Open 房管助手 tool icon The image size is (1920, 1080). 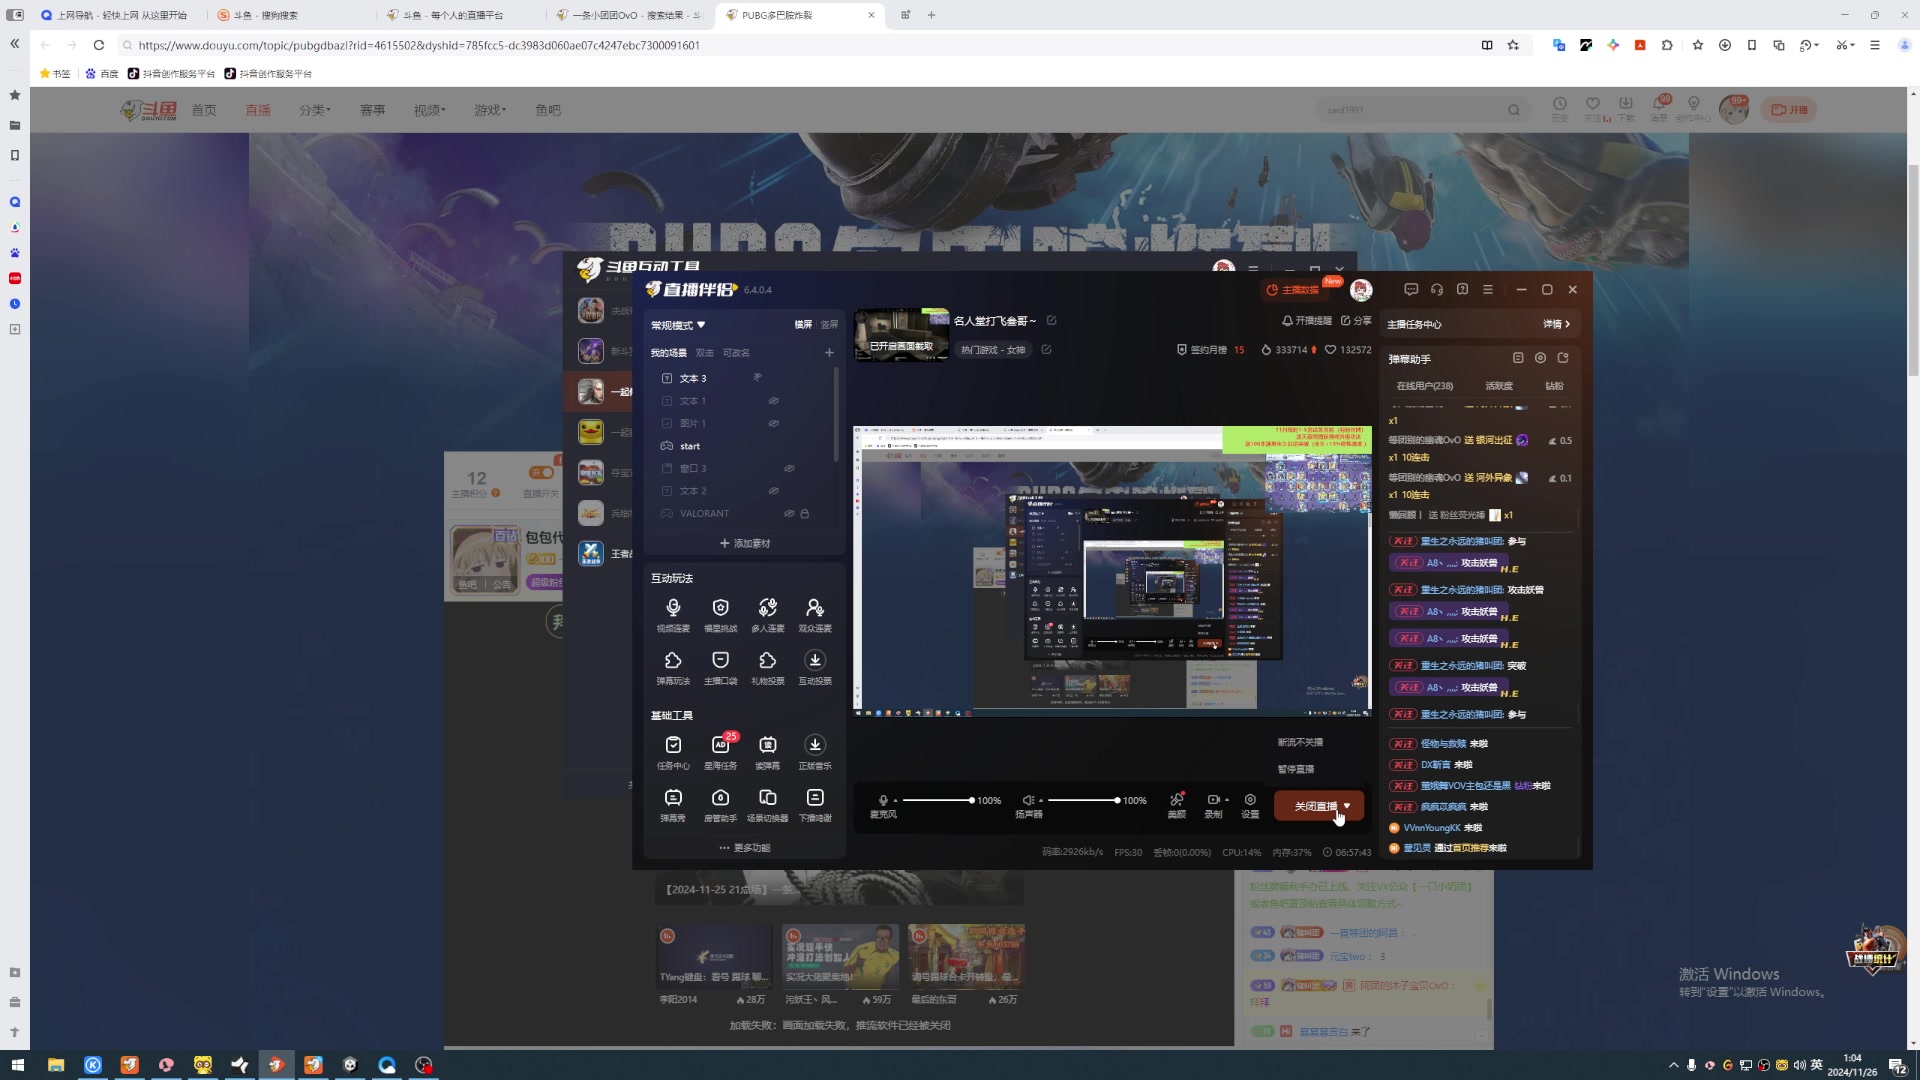pyautogui.click(x=720, y=805)
